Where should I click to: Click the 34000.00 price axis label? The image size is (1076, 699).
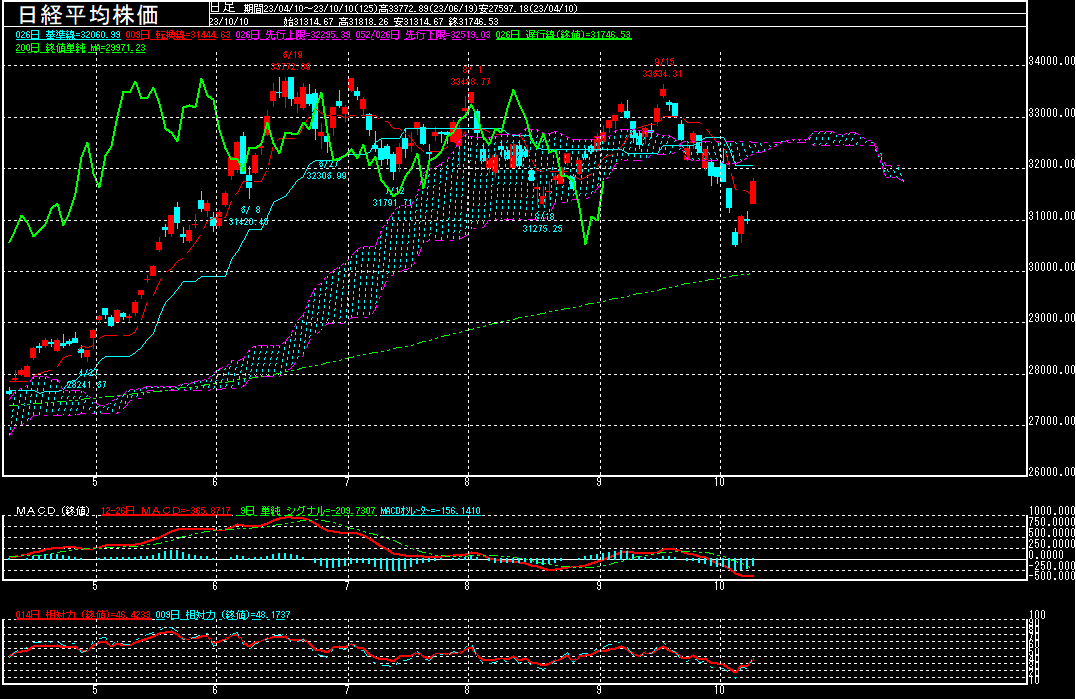[x=1051, y=61]
